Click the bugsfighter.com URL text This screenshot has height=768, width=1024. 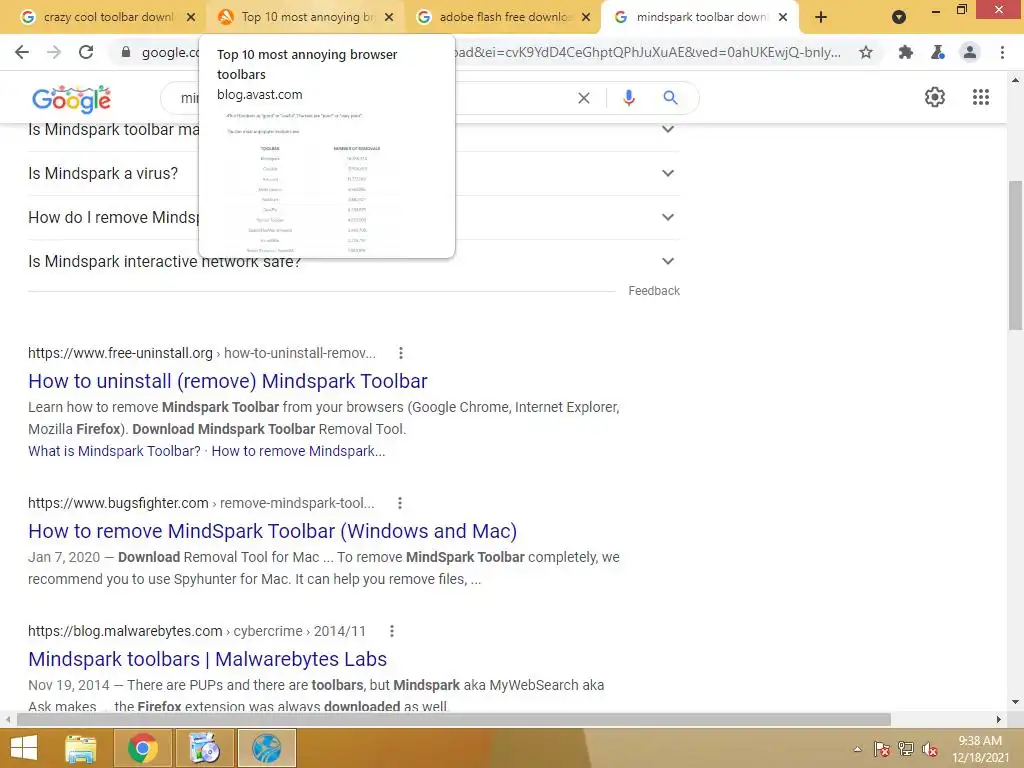coord(201,504)
